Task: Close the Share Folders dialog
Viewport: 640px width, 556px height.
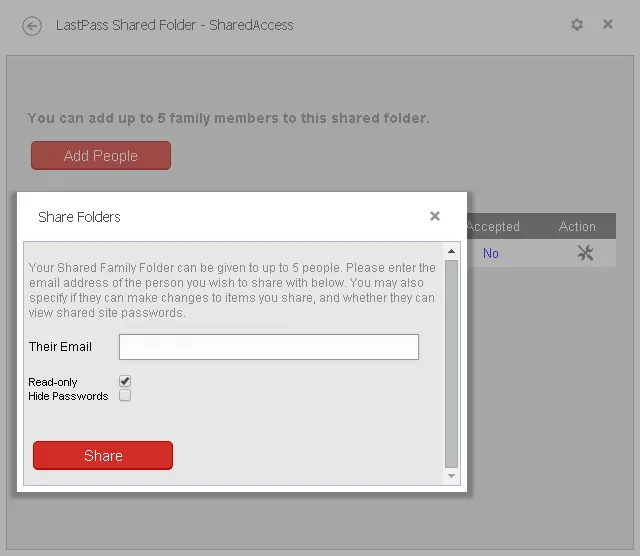Action: point(435,216)
